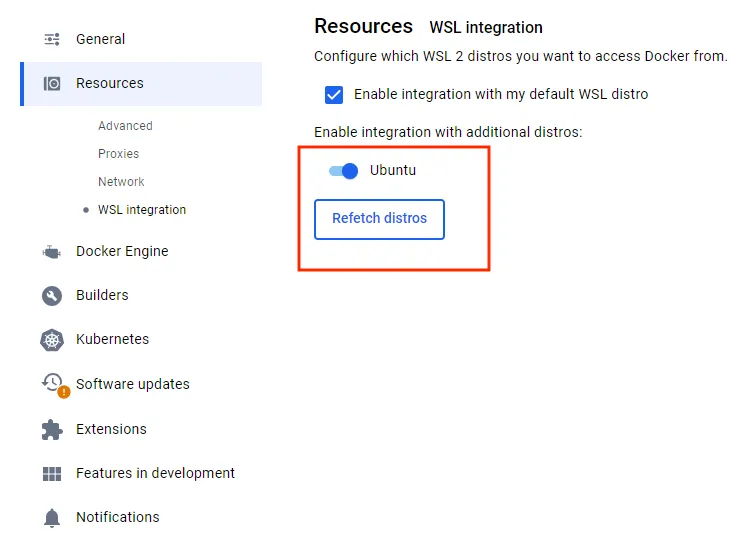This screenshot has width=739, height=554.
Task: Open the Advanced resources sub-item
Action: pyautogui.click(x=125, y=126)
